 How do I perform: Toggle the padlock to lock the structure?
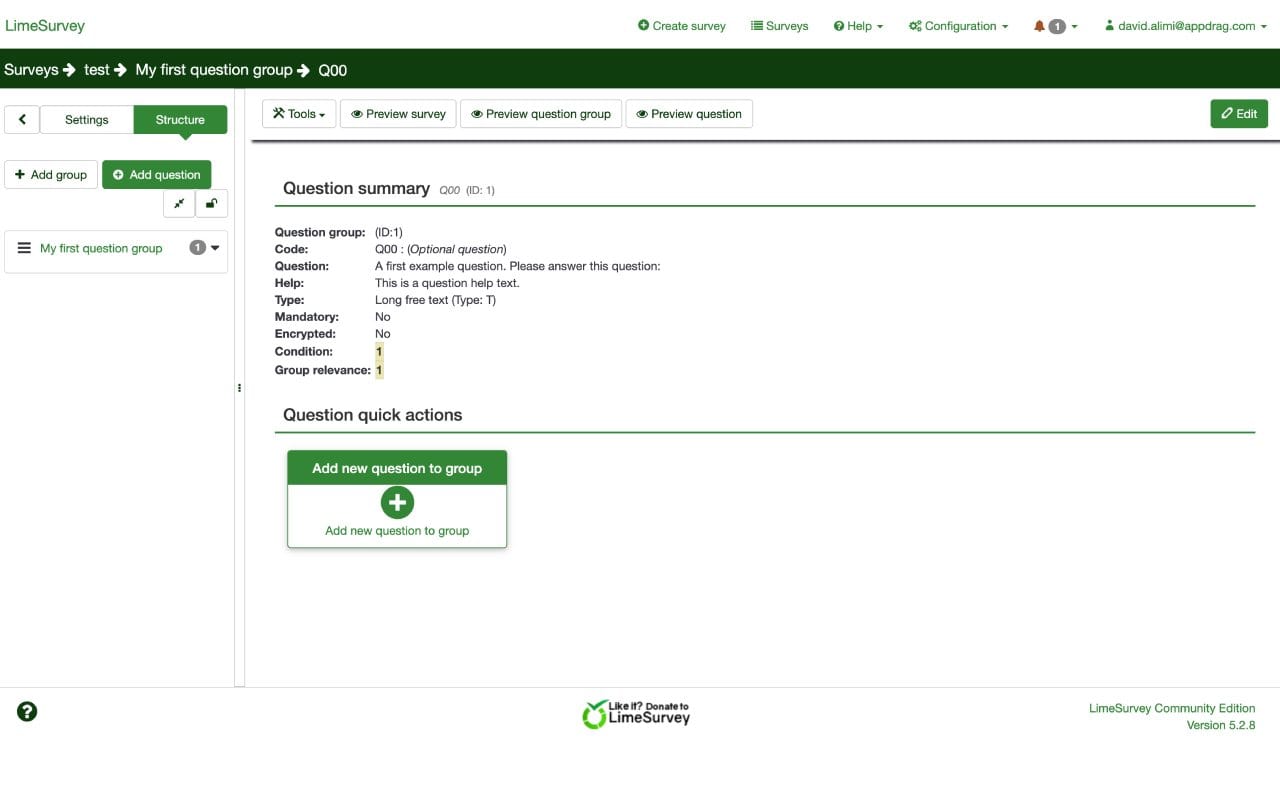[x=211, y=203]
